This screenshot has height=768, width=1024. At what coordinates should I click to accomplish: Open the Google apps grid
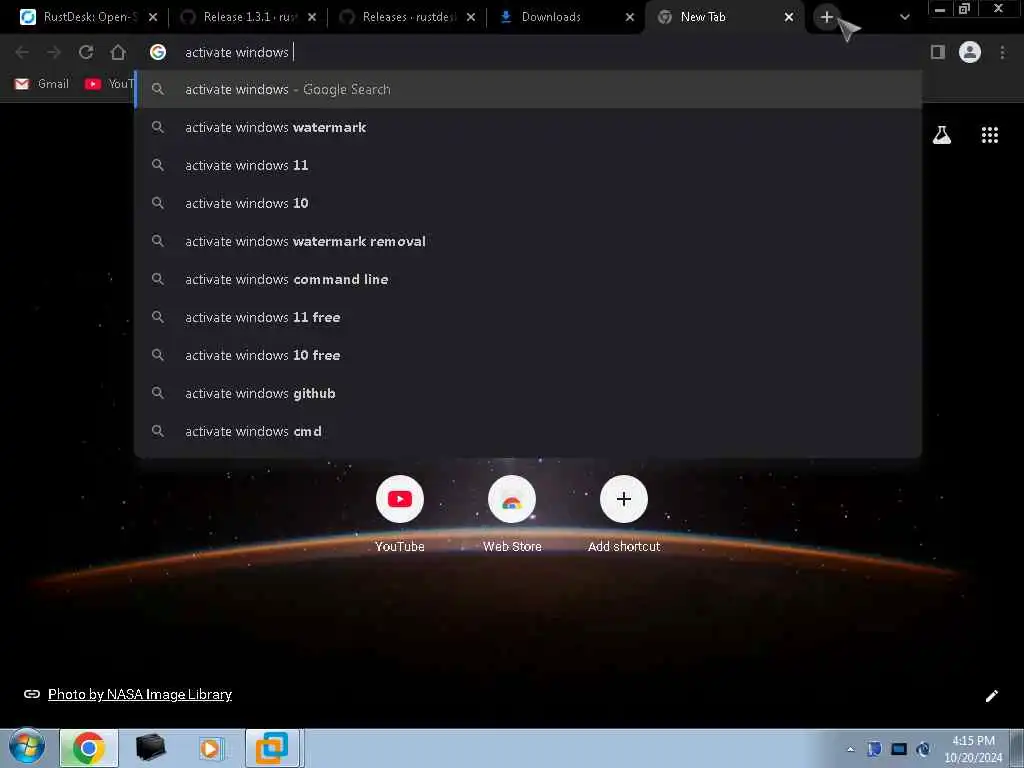pos(990,135)
